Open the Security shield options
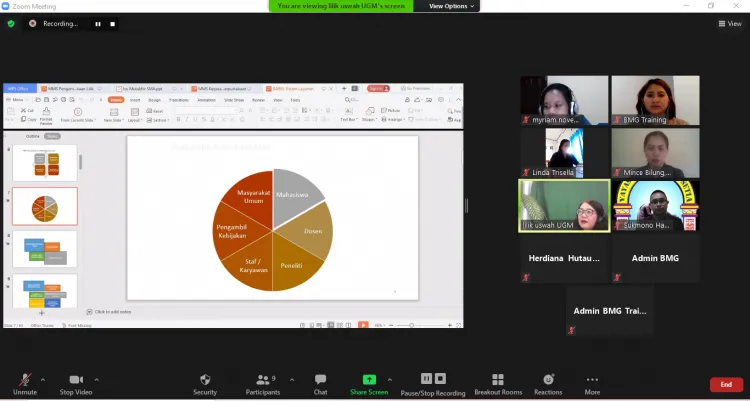This screenshot has width=750, height=401. click(x=205, y=385)
